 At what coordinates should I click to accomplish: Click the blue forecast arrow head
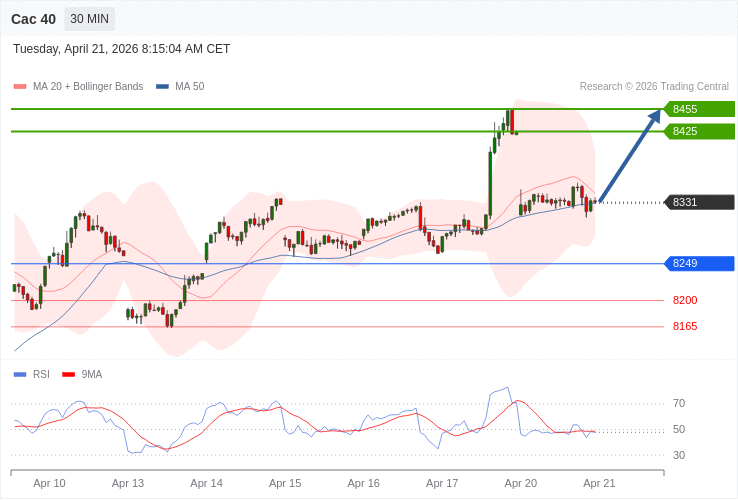[654, 116]
